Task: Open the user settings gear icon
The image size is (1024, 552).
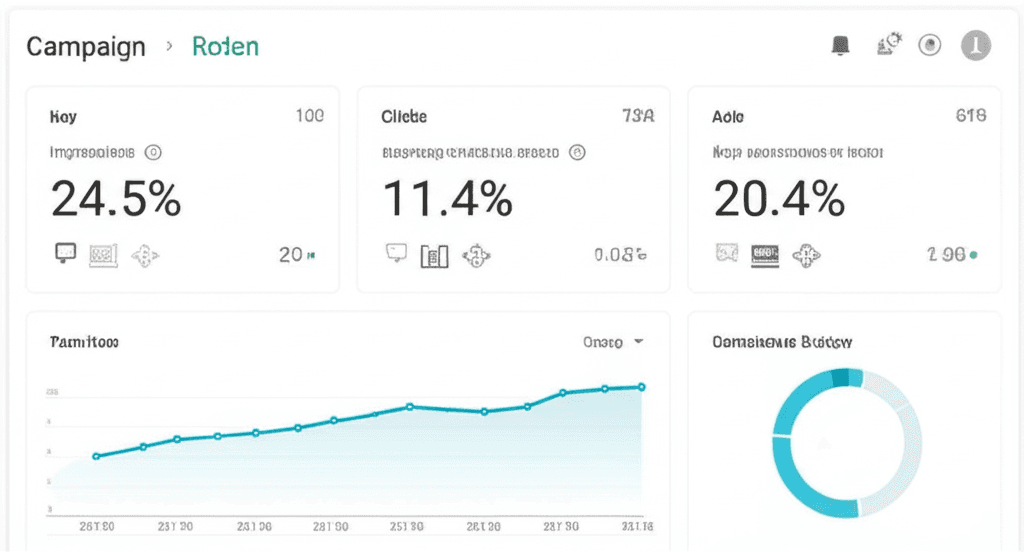Action: [889, 44]
